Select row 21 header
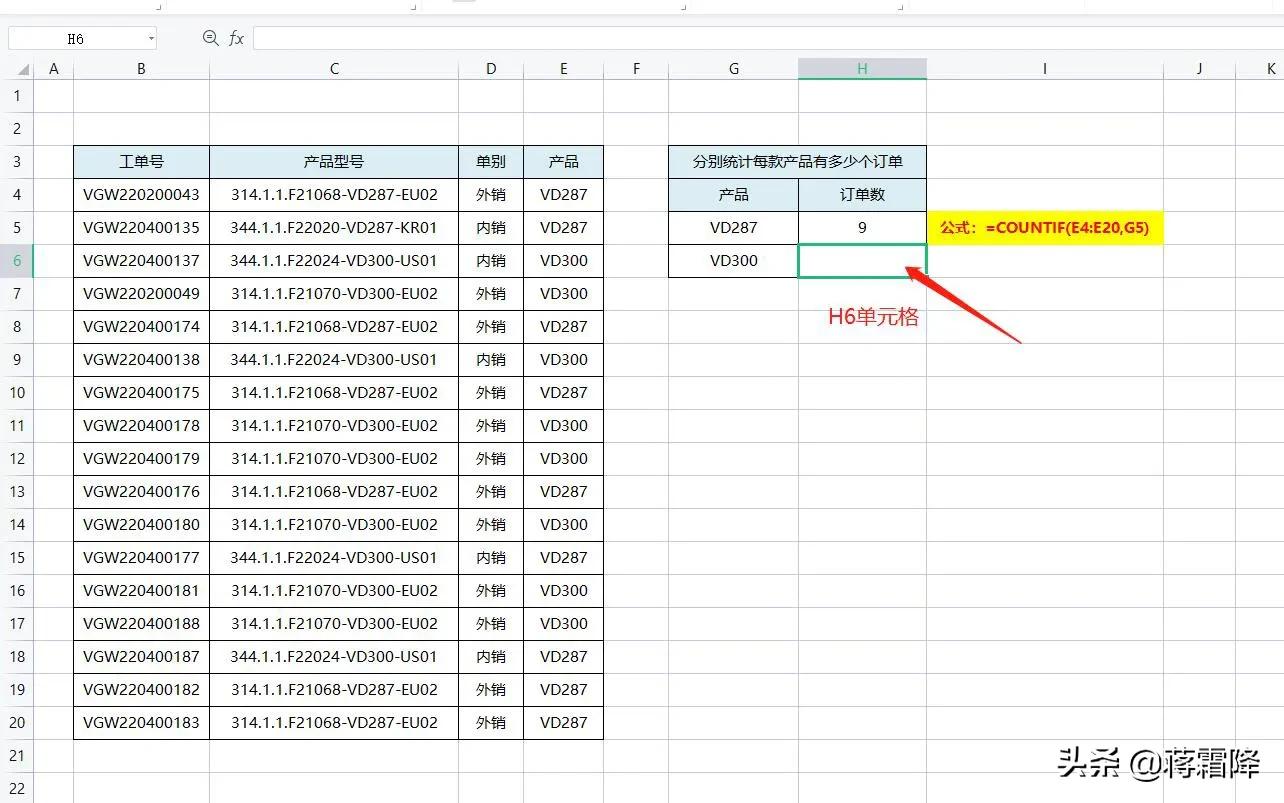 pyautogui.click(x=17, y=756)
